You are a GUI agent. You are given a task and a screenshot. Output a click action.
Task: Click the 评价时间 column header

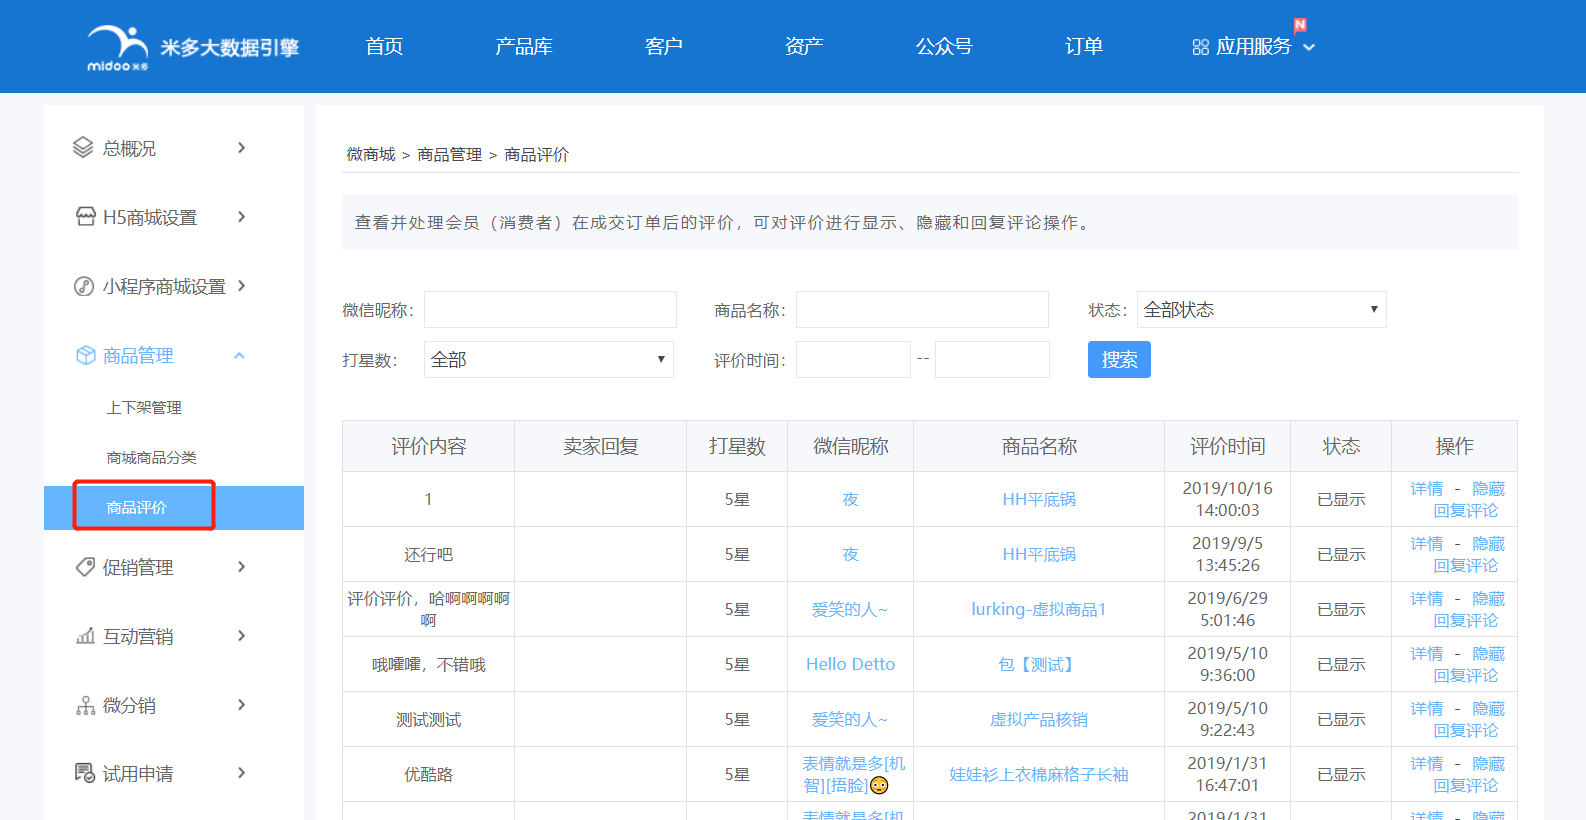point(1228,446)
